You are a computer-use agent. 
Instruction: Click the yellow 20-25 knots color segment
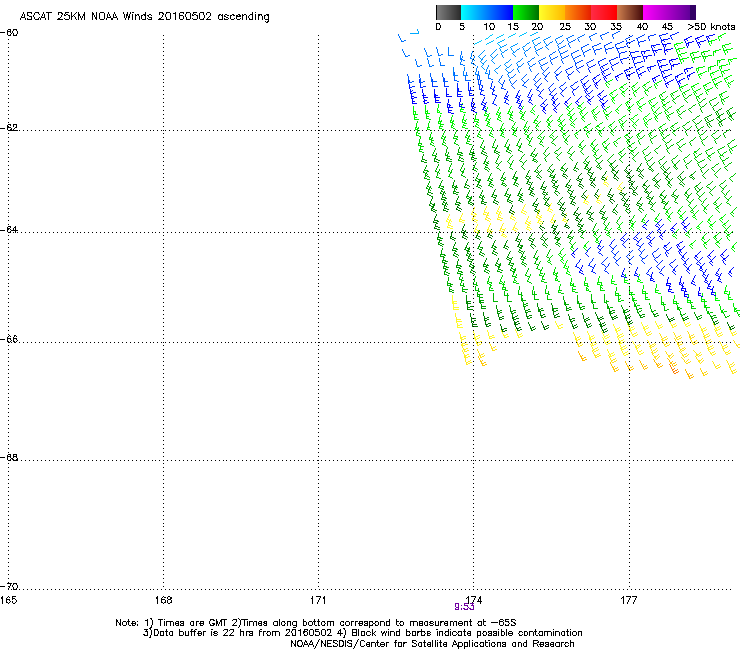click(552, 12)
